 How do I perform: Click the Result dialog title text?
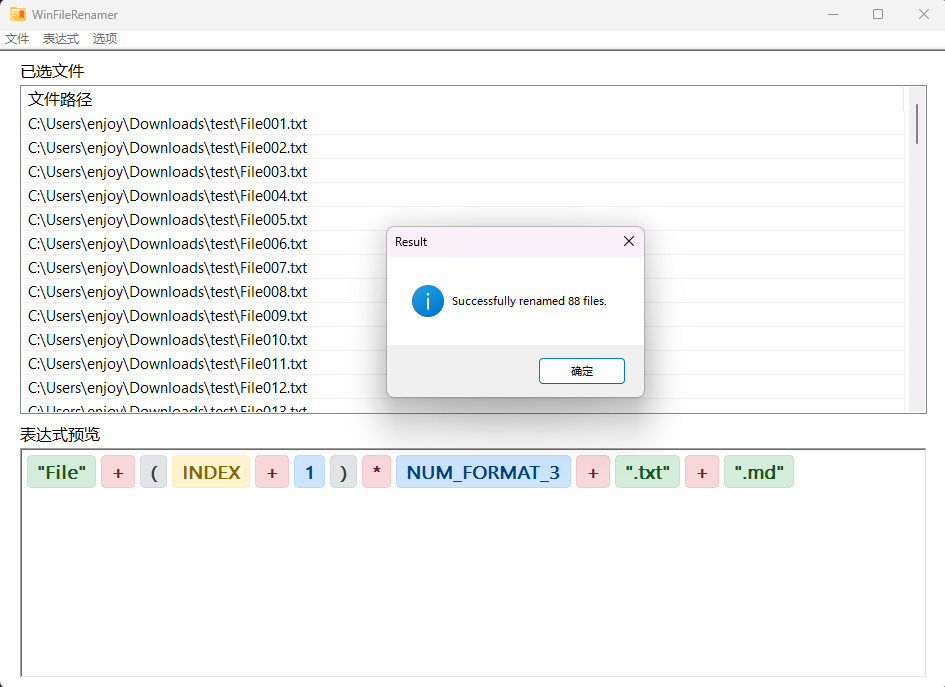(411, 242)
